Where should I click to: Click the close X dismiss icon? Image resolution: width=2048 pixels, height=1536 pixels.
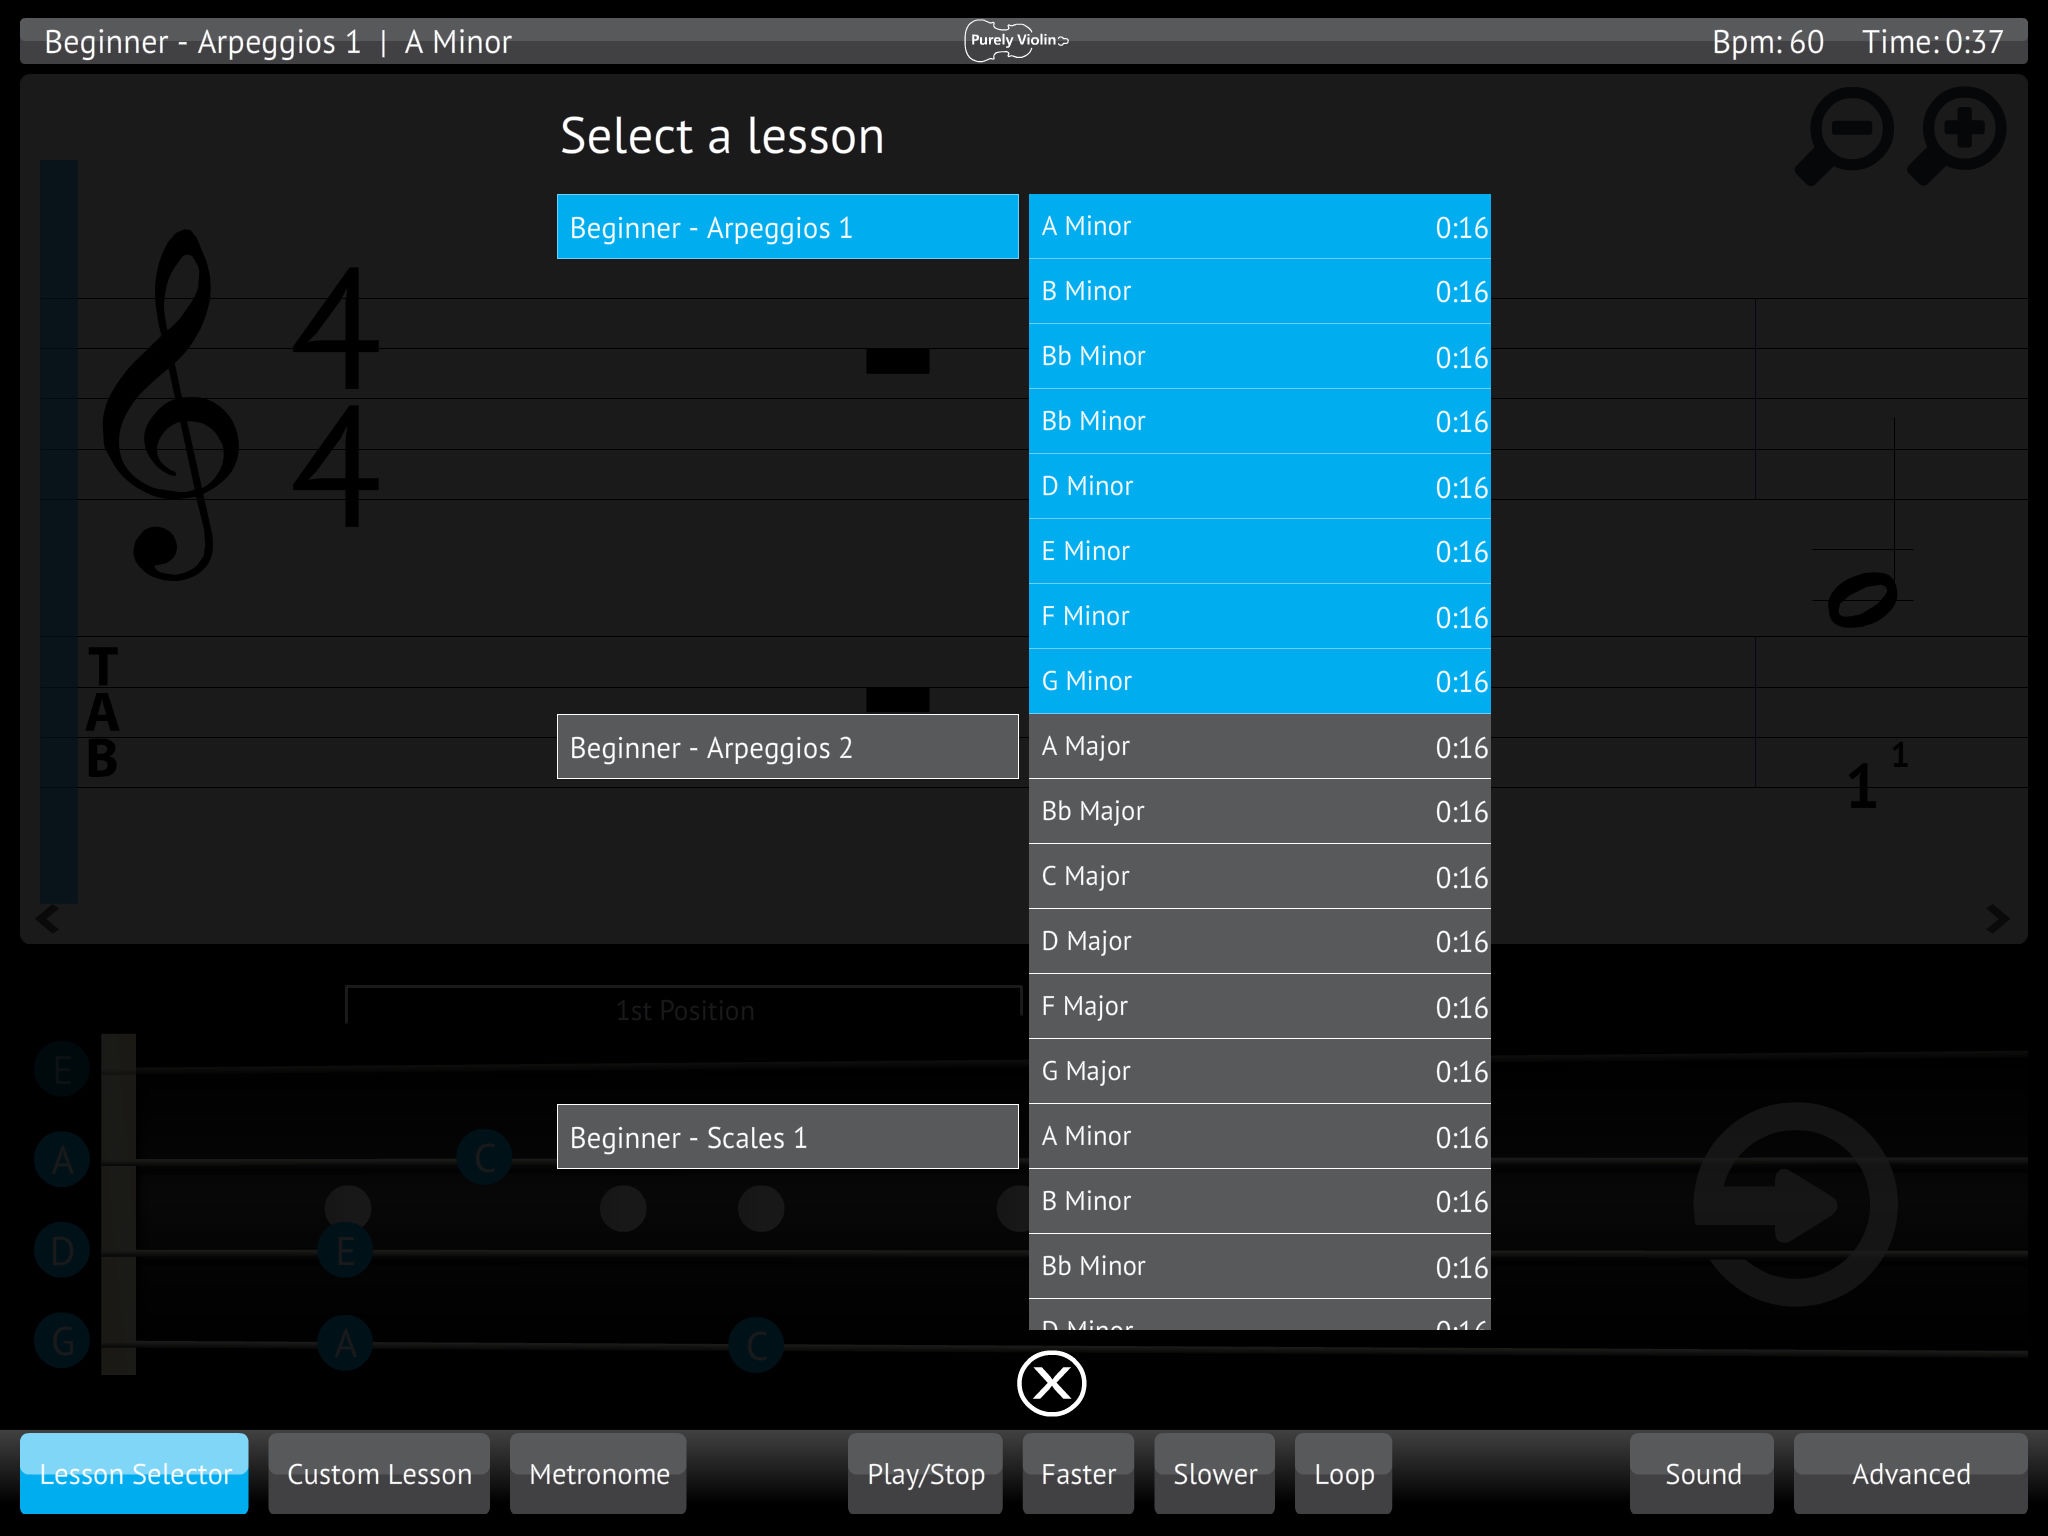(1048, 1381)
